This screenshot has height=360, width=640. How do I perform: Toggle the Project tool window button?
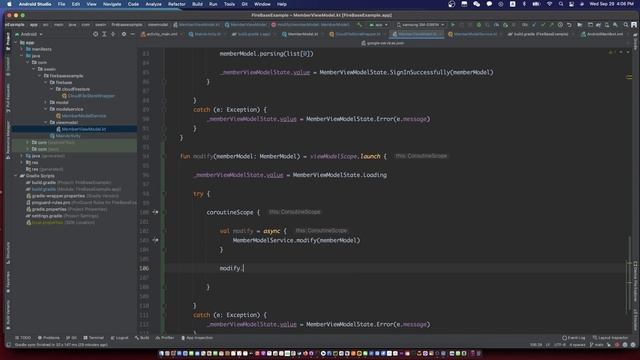tap(8, 42)
